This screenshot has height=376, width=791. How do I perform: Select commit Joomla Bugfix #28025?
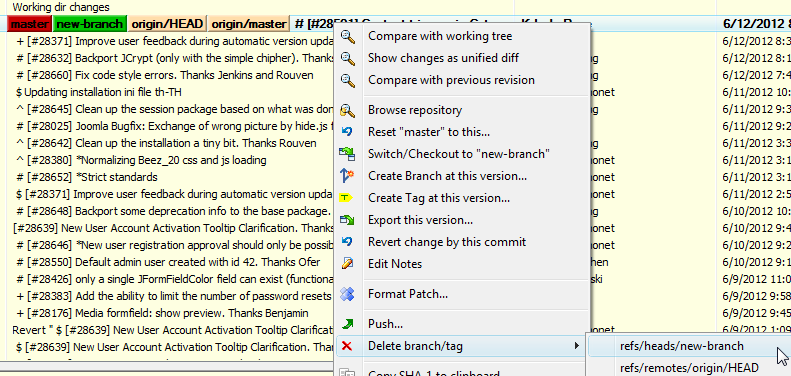(x=175, y=126)
